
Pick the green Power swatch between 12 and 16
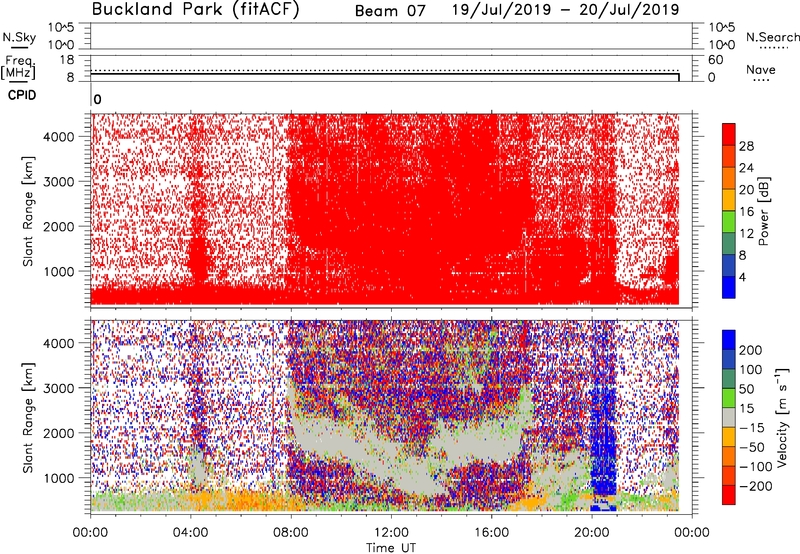pyautogui.click(x=729, y=222)
